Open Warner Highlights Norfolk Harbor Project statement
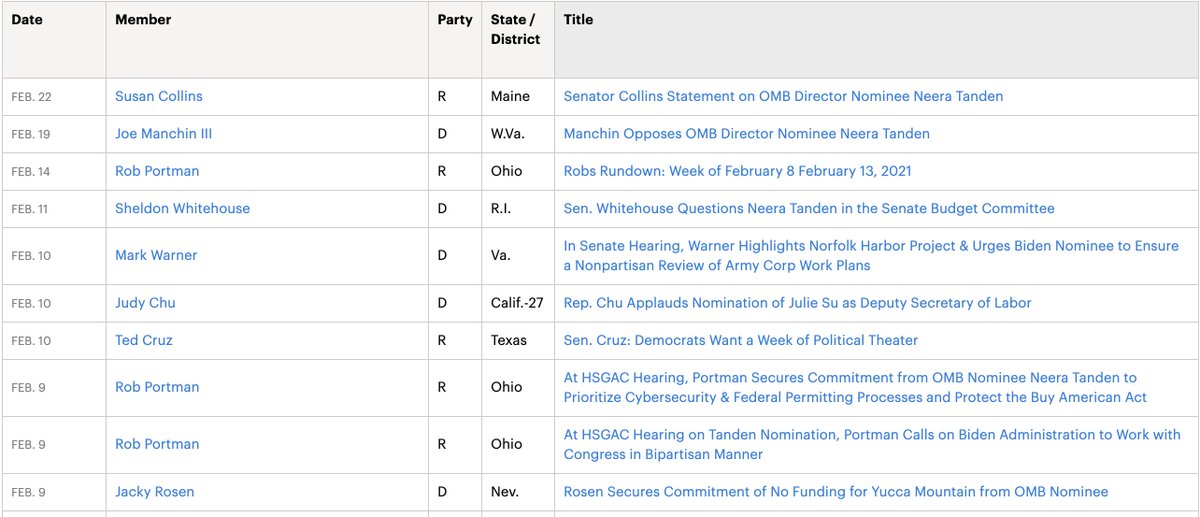Image resolution: width=1200 pixels, height=517 pixels. point(871,255)
